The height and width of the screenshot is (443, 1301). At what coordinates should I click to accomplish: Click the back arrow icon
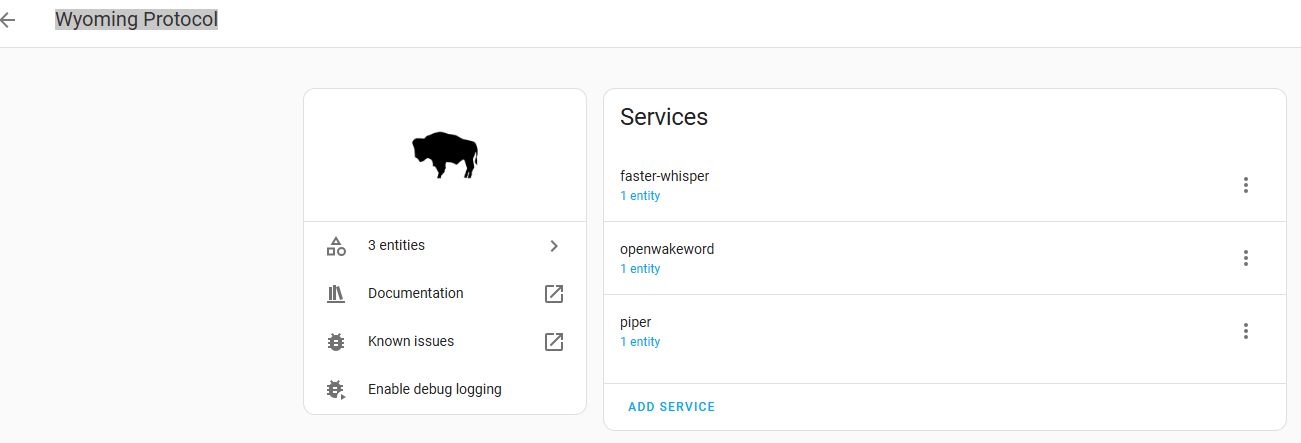coord(8,20)
